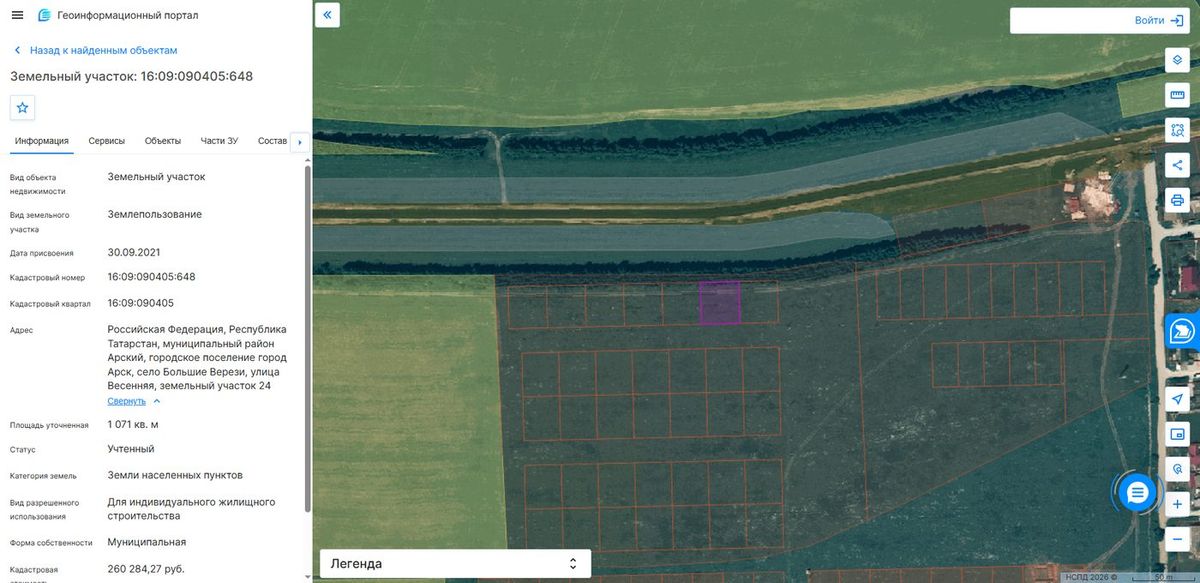Collapse the left info panel
Viewport: 1200px width, 583px height.
[x=327, y=15]
